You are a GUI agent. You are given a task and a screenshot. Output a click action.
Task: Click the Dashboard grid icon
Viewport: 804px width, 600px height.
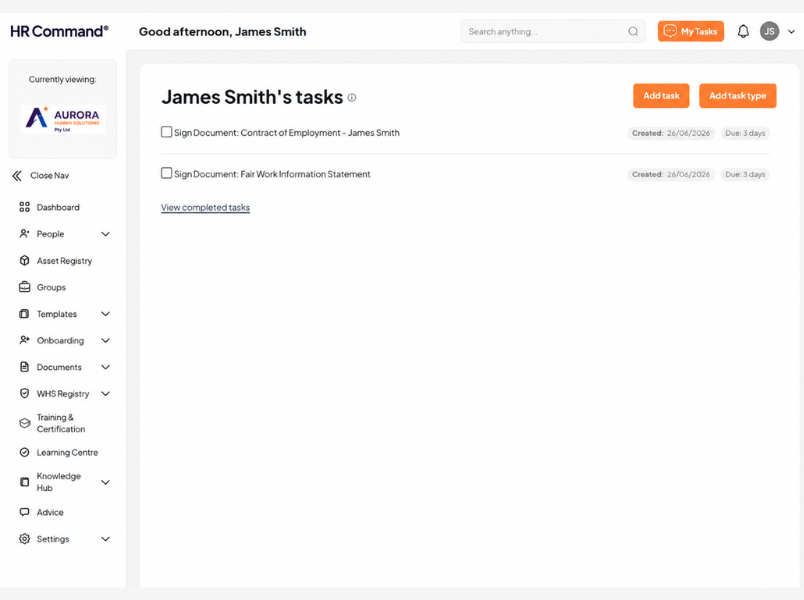[x=24, y=207]
